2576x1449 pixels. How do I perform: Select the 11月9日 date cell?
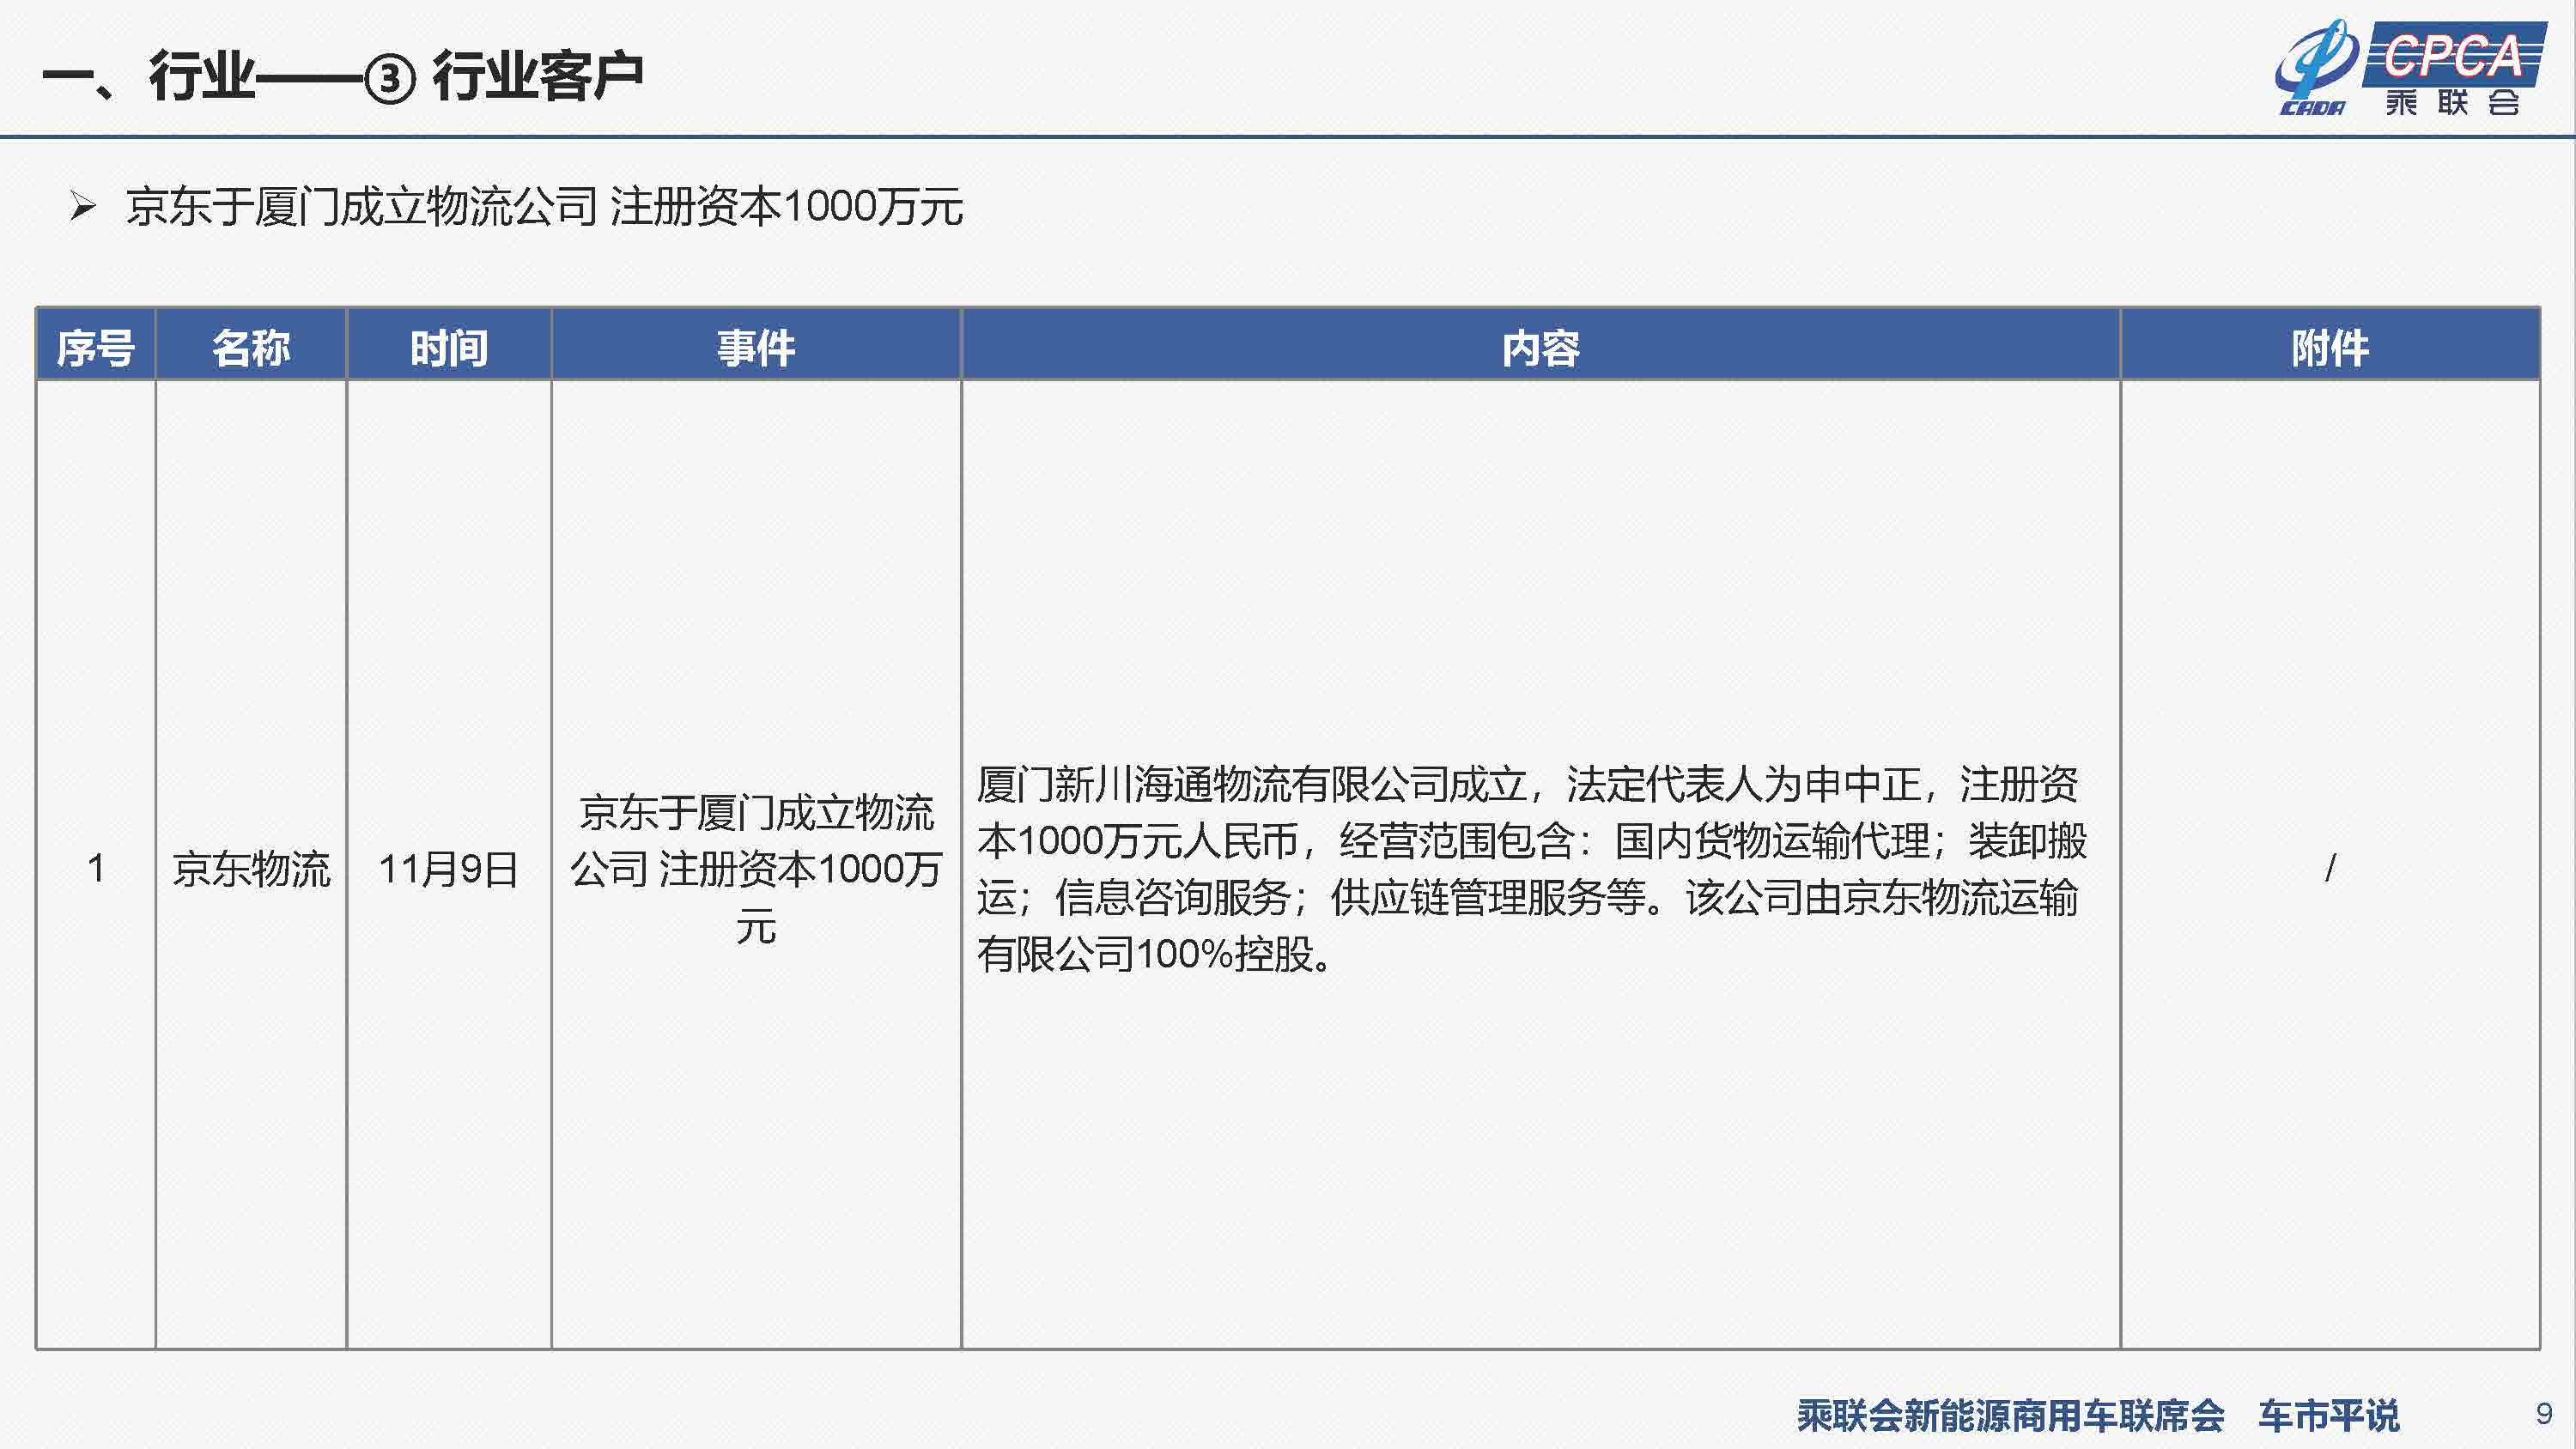pyautogui.click(x=449, y=866)
